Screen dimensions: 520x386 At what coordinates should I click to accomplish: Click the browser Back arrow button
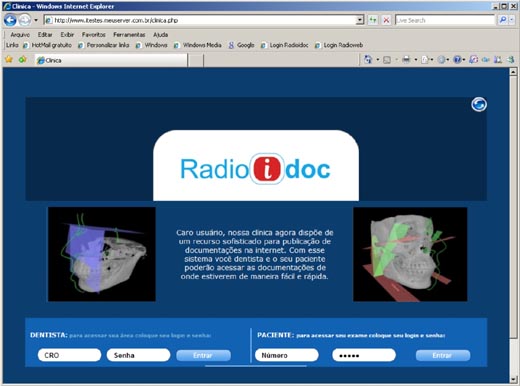[x=10, y=20]
